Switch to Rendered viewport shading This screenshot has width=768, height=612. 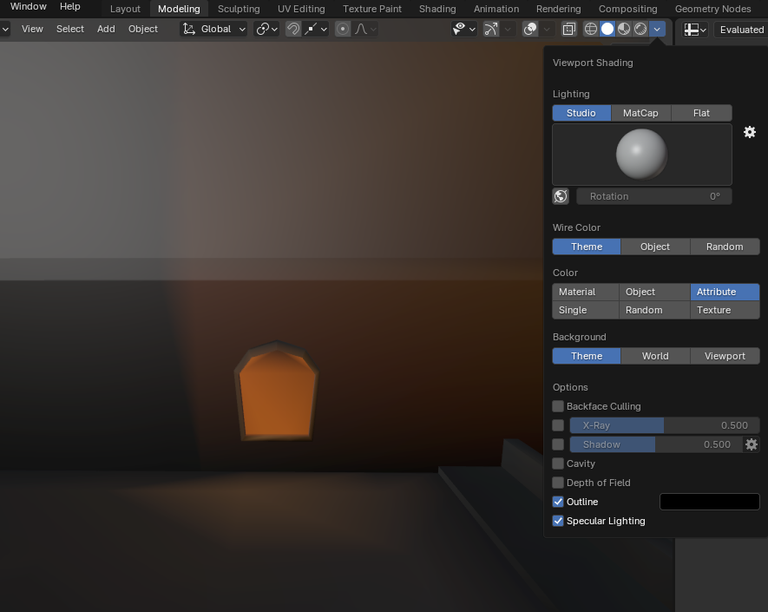coord(640,29)
